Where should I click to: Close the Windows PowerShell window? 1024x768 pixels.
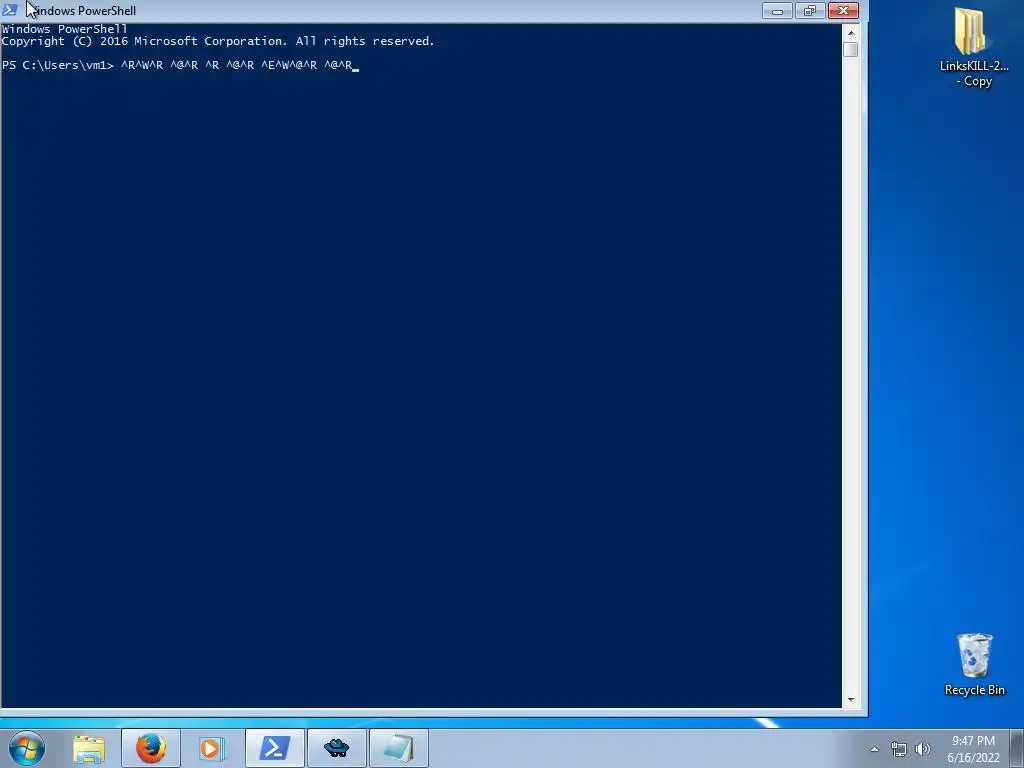click(843, 10)
